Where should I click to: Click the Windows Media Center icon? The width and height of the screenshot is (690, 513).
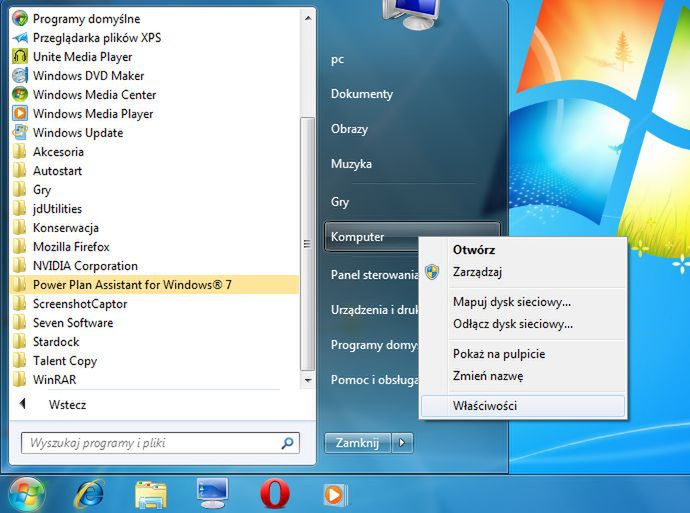pyautogui.click(x=20, y=95)
